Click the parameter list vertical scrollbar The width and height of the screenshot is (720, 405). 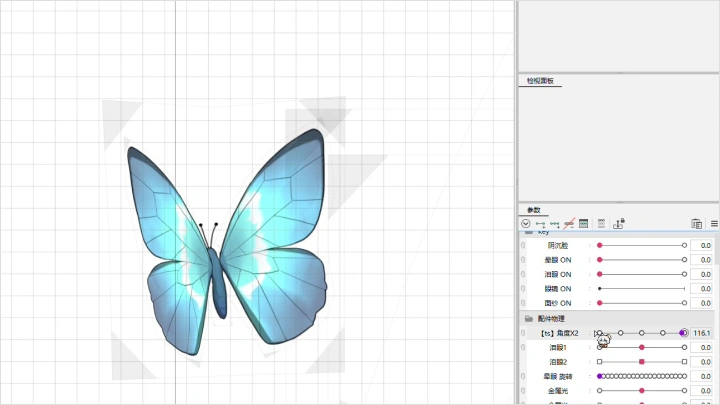coord(717,250)
